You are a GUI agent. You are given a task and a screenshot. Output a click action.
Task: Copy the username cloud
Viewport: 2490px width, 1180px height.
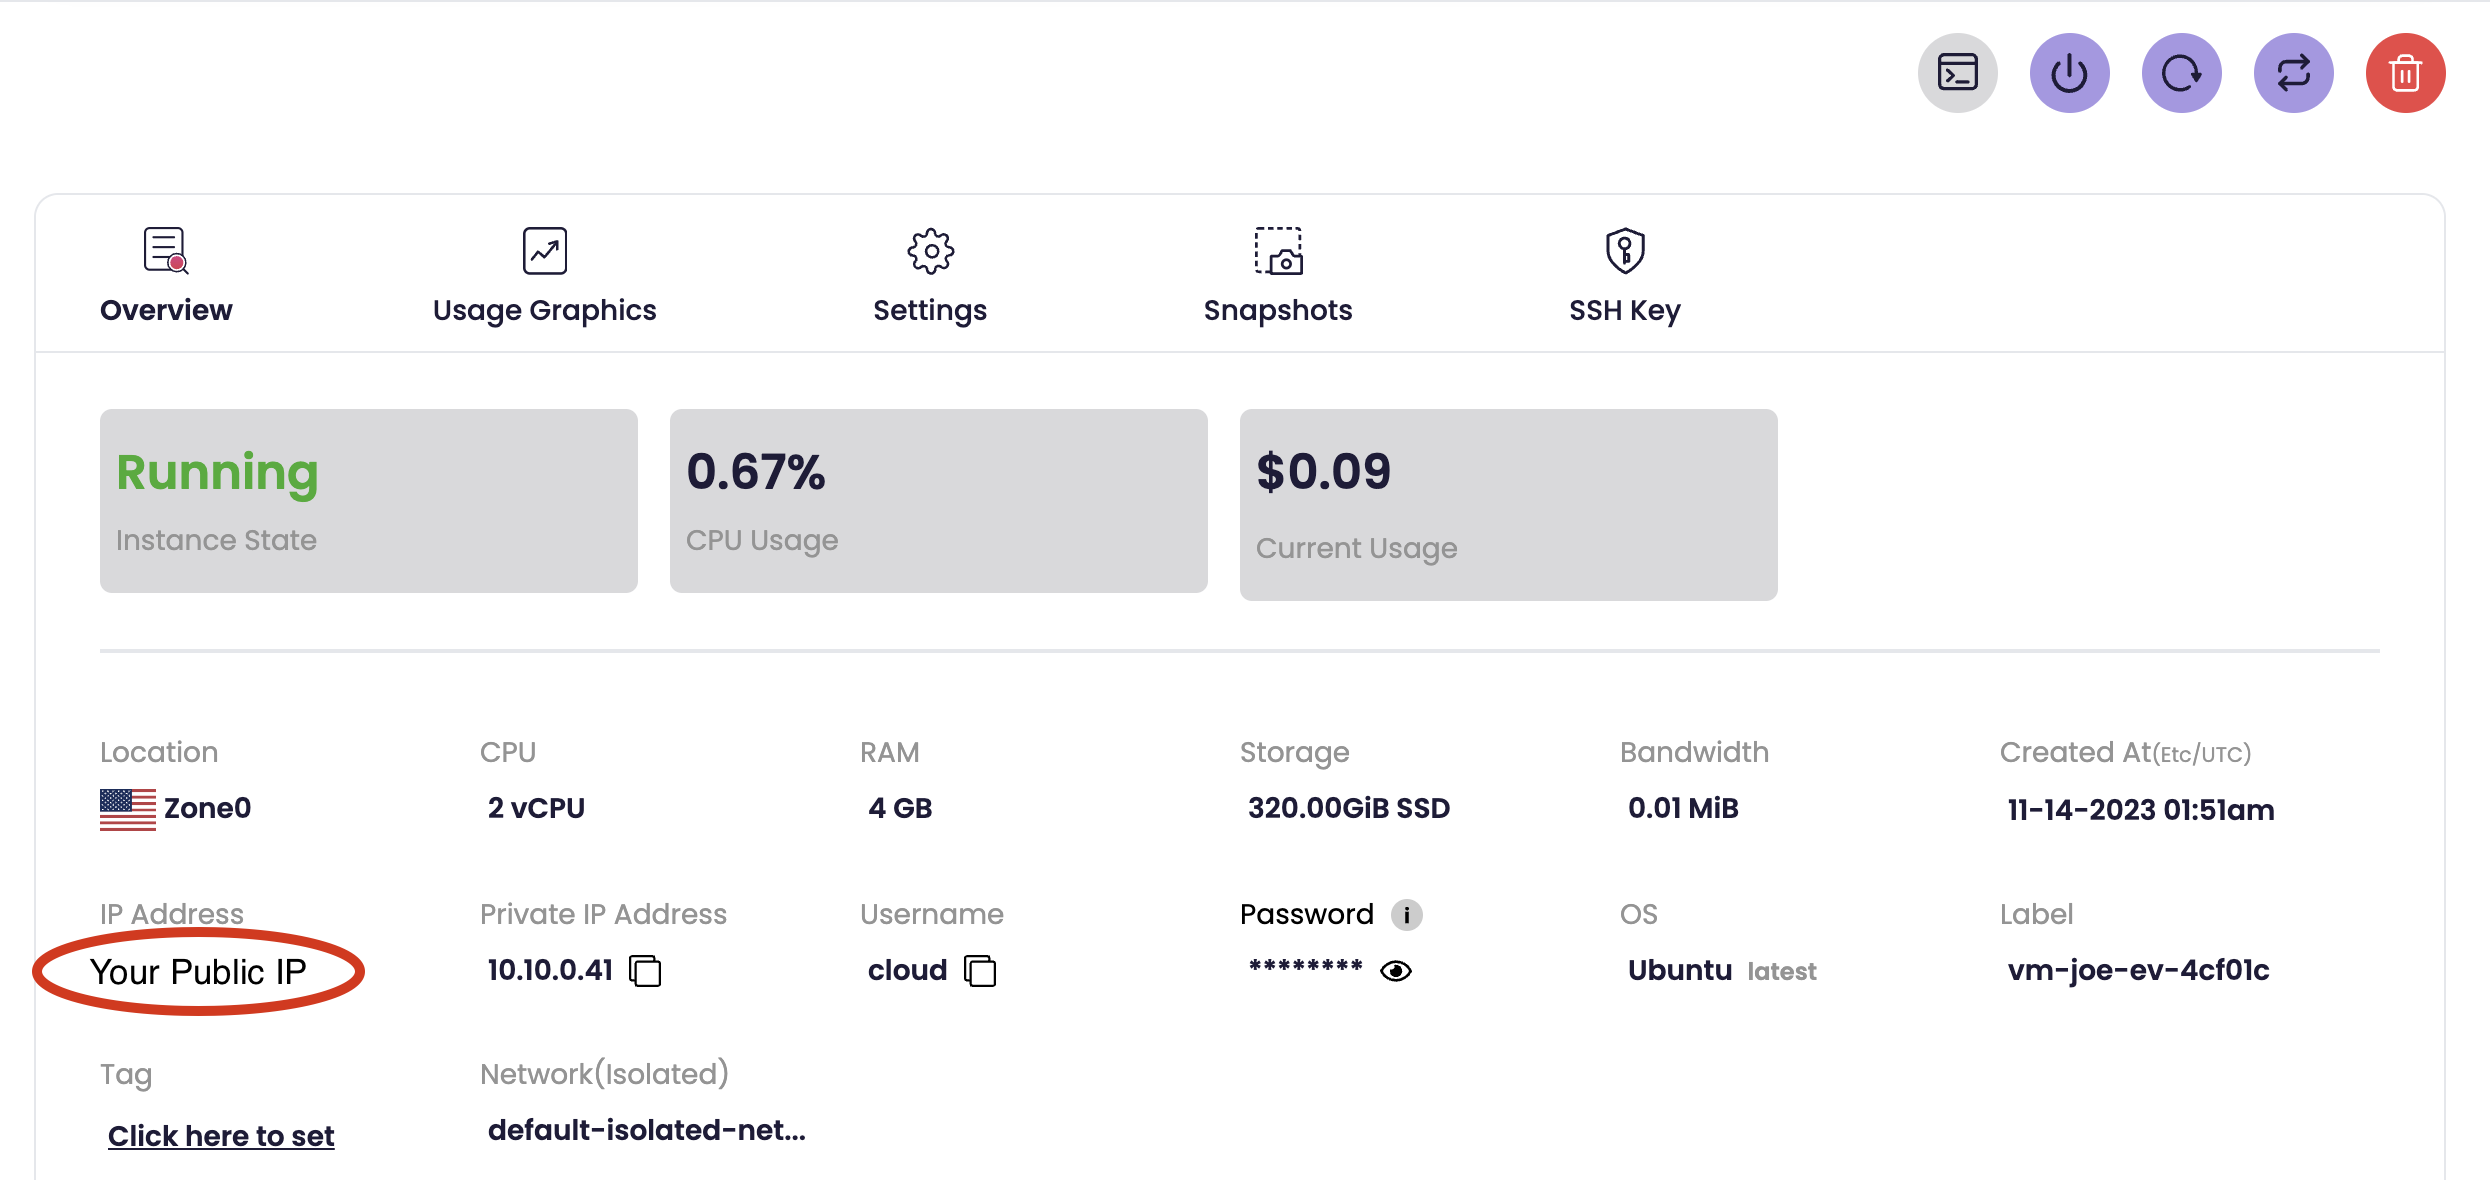980,971
